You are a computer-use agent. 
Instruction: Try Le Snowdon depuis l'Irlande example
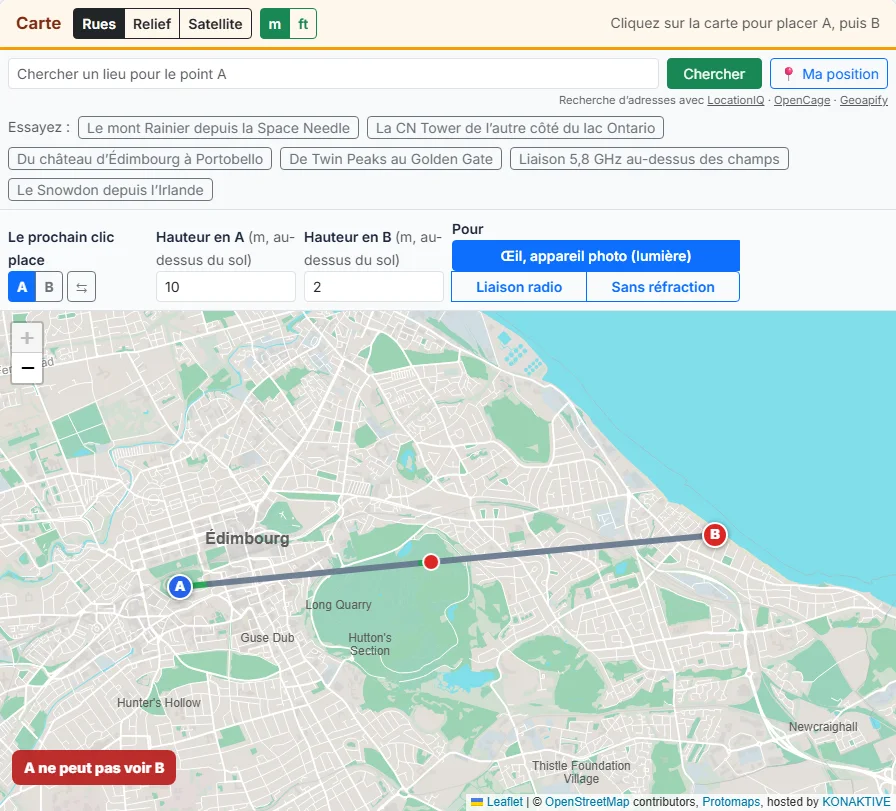tap(110, 190)
